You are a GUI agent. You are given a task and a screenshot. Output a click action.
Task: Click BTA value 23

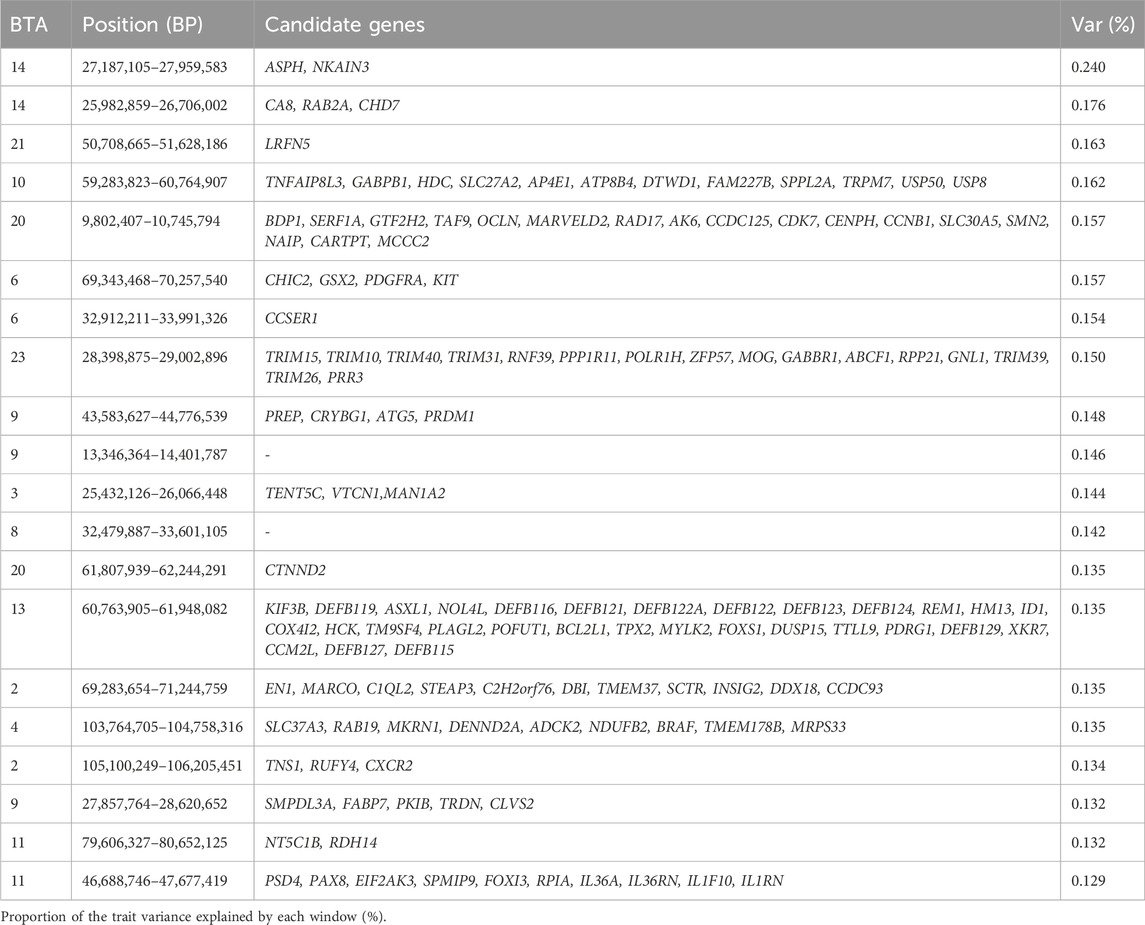coord(18,357)
